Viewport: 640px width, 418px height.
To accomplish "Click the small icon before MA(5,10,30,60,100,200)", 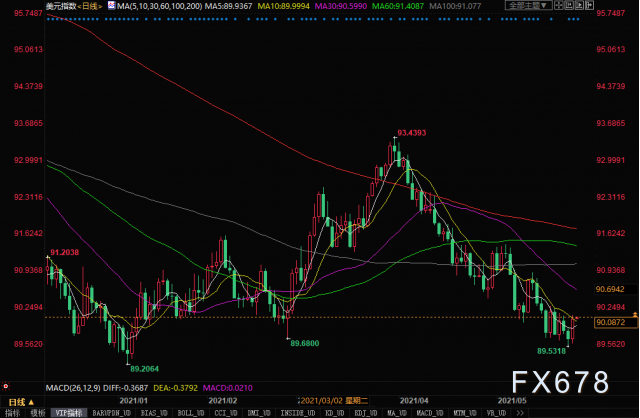I will 111,5.
